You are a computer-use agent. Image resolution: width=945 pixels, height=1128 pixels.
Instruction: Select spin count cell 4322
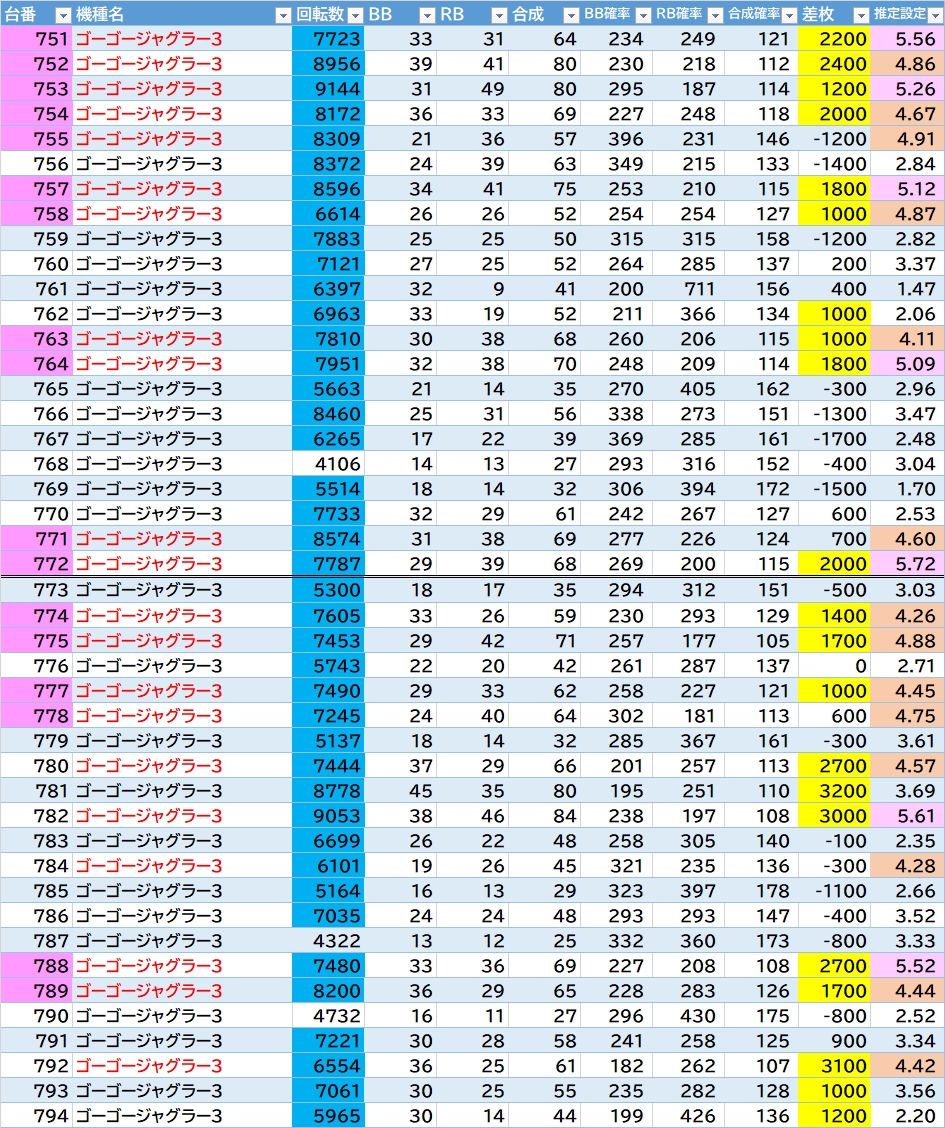[x=328, y=941]
